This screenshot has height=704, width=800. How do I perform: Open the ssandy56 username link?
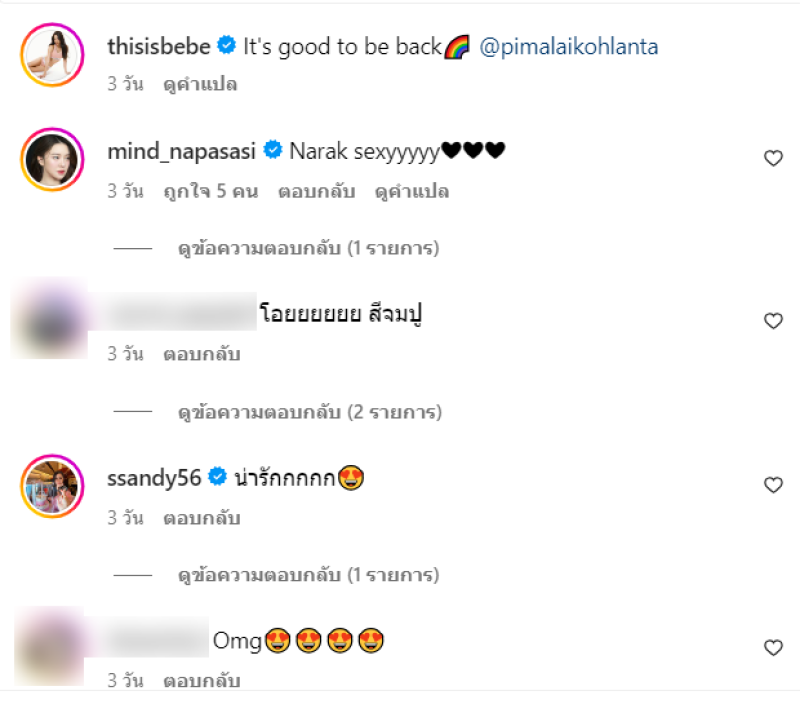click(154, 478)
